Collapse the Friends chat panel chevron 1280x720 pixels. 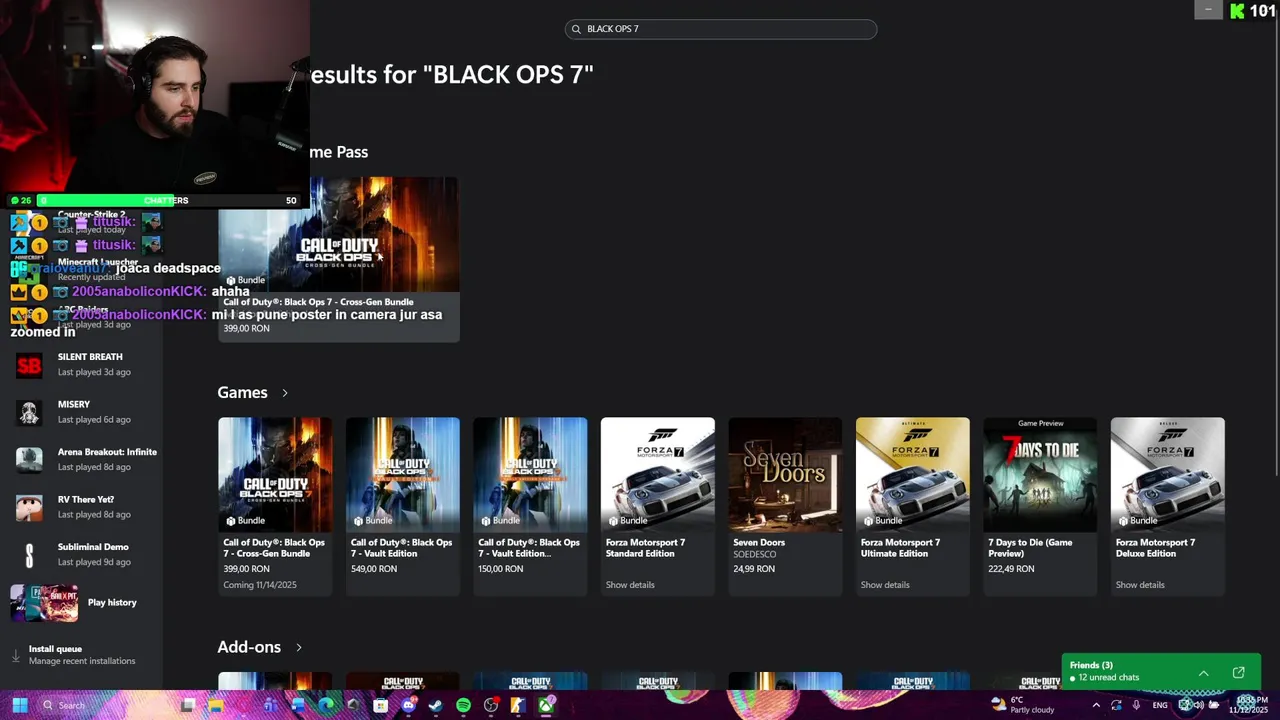point(1204,673)
